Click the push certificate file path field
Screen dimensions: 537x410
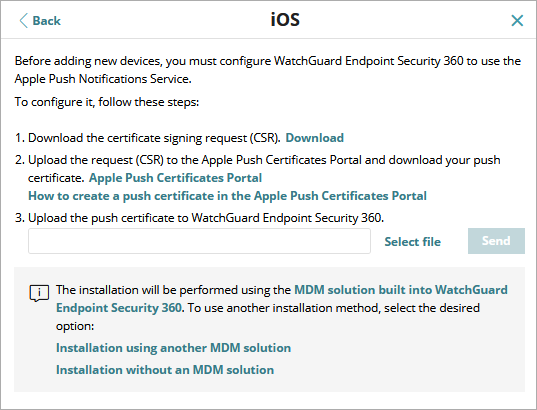pyautogui.click(x=199, y=241)
